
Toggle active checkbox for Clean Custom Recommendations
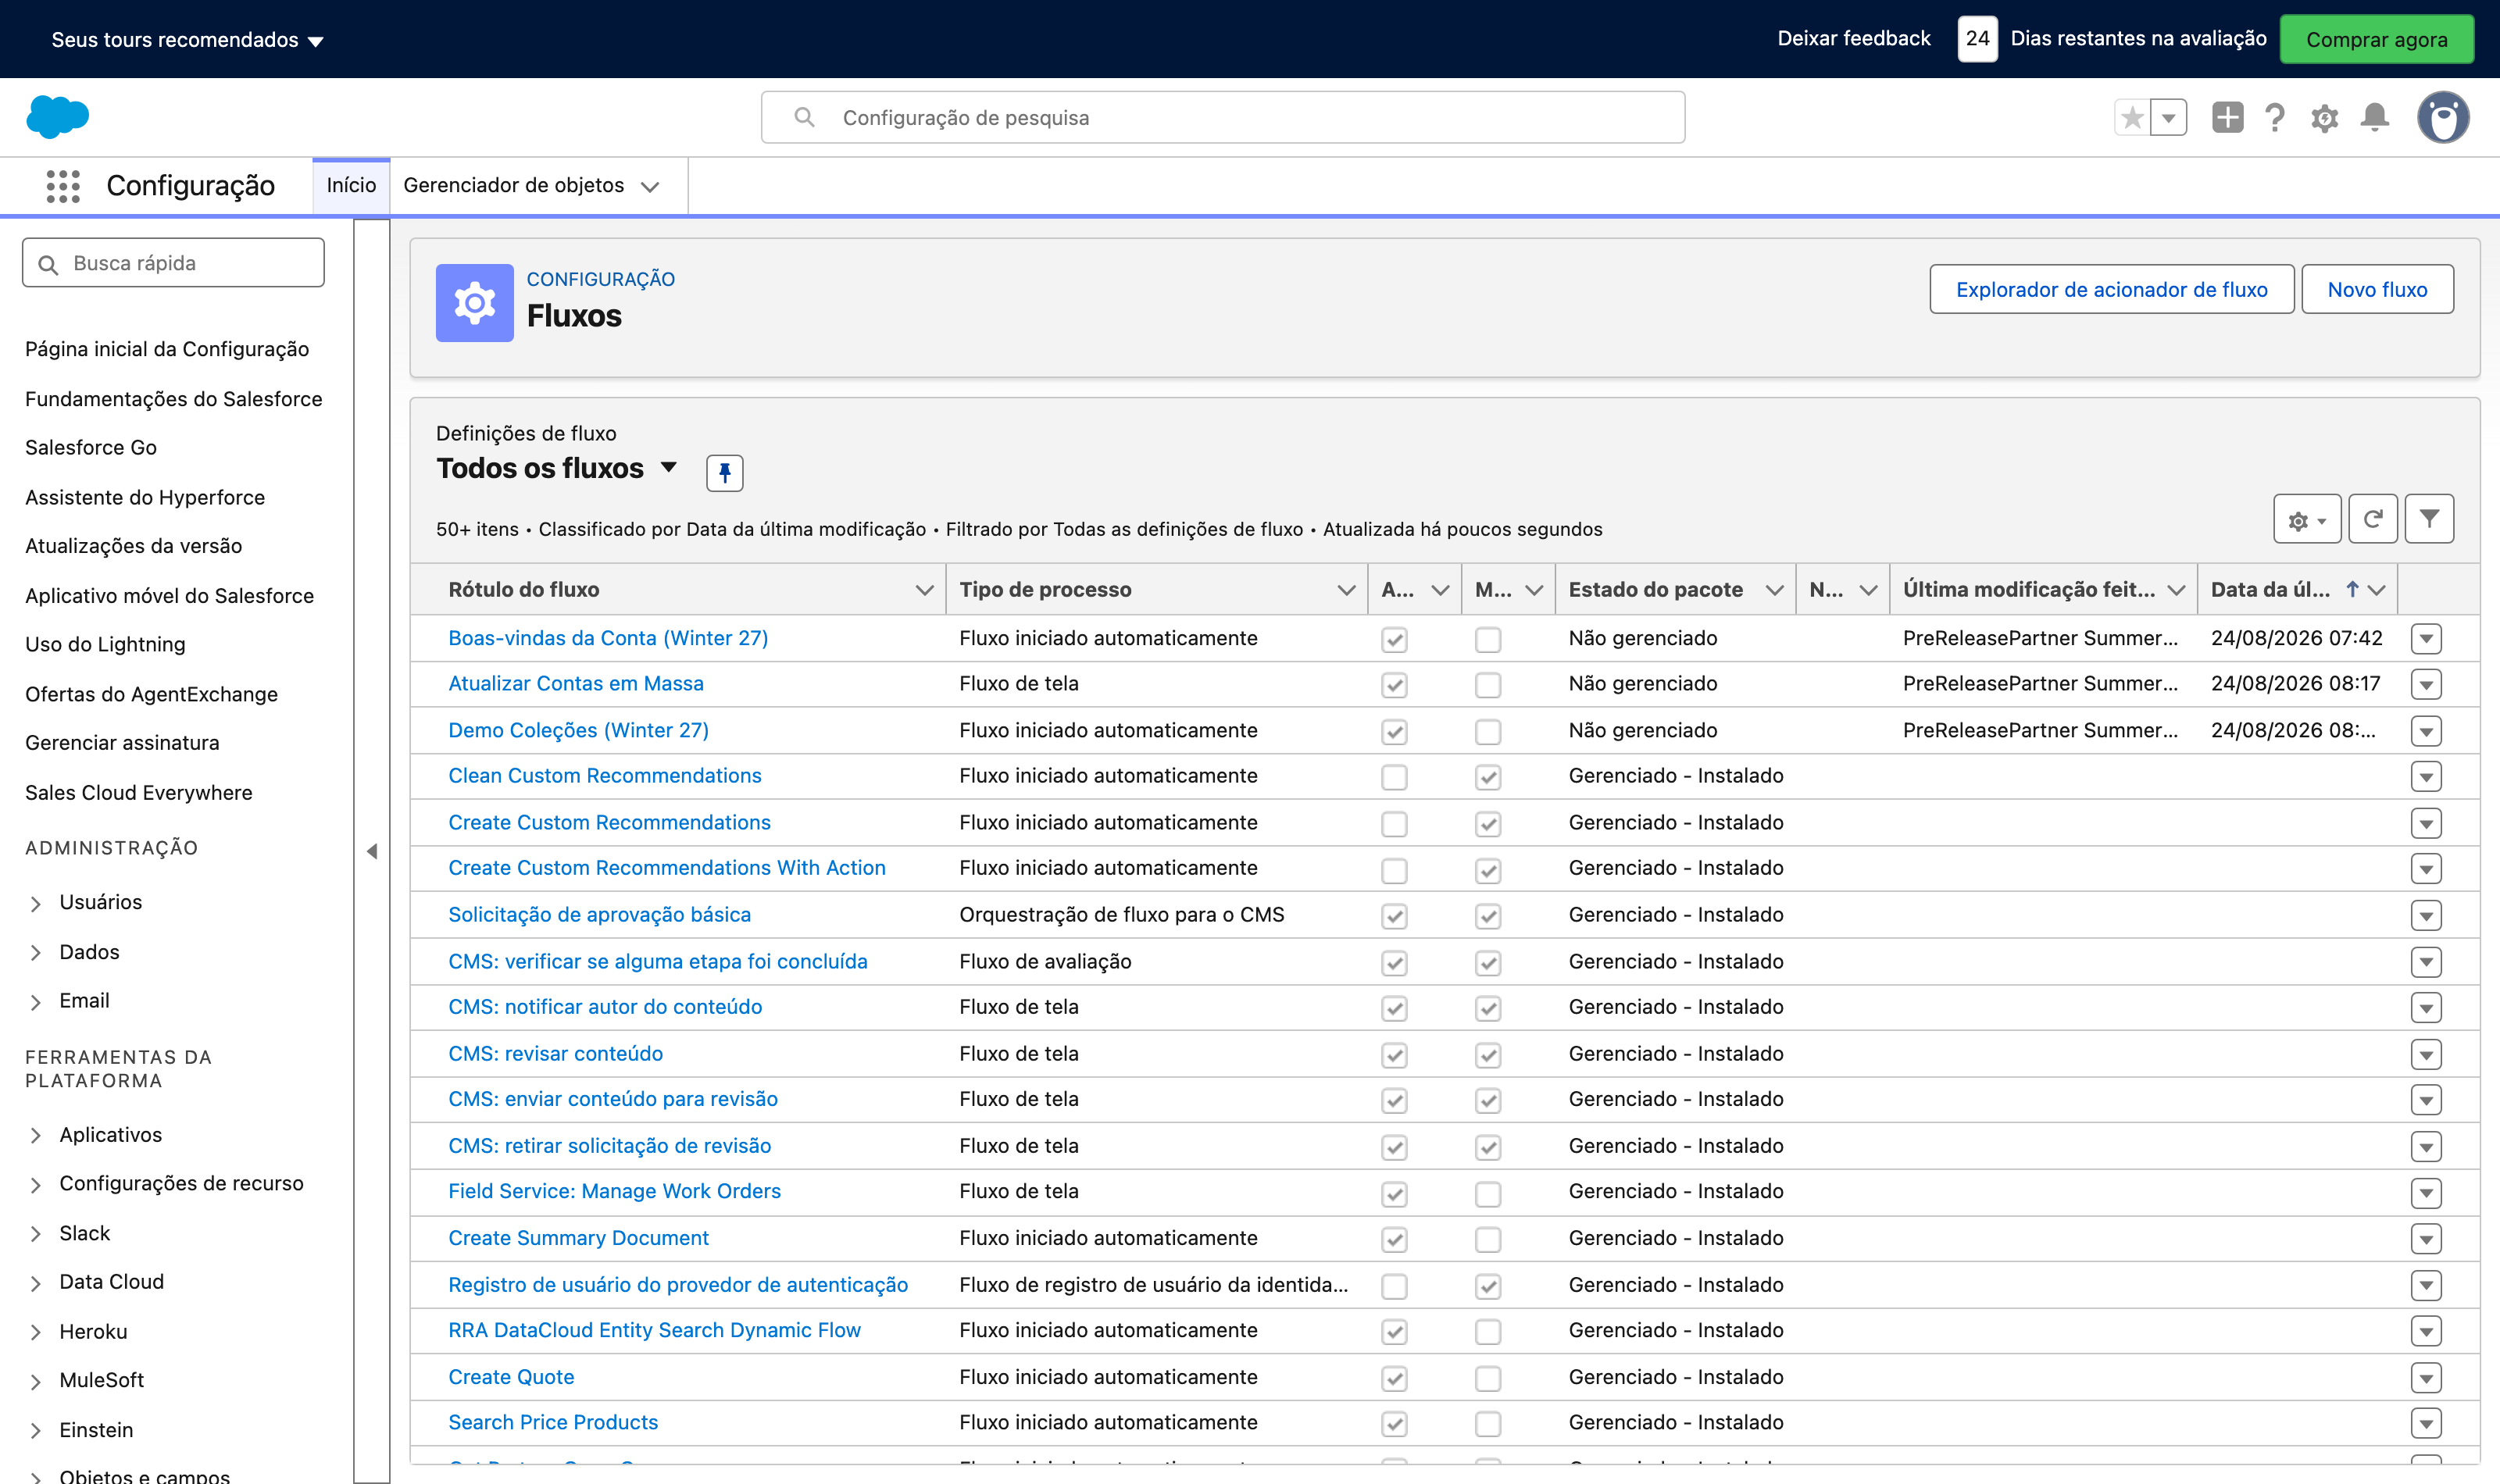(1394, 777)
